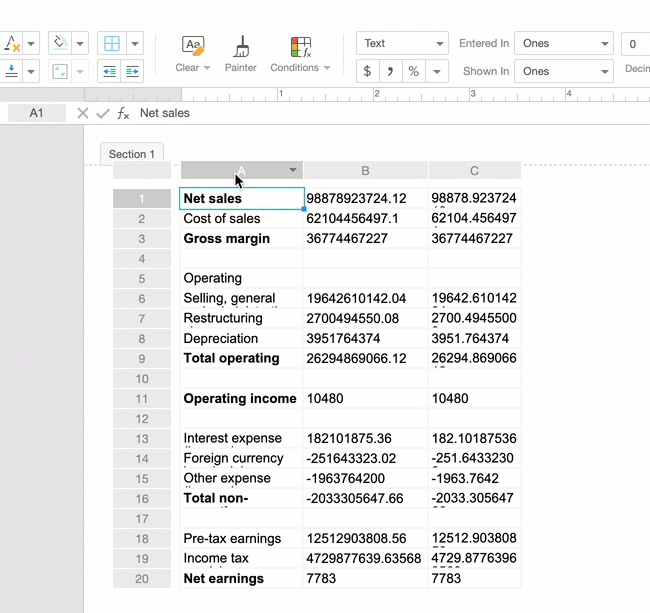Click the decimals value field showing 0
Image resolution: width=650 pixels, height=613 pixels.
pyautogui.click(x=635, y=44)
